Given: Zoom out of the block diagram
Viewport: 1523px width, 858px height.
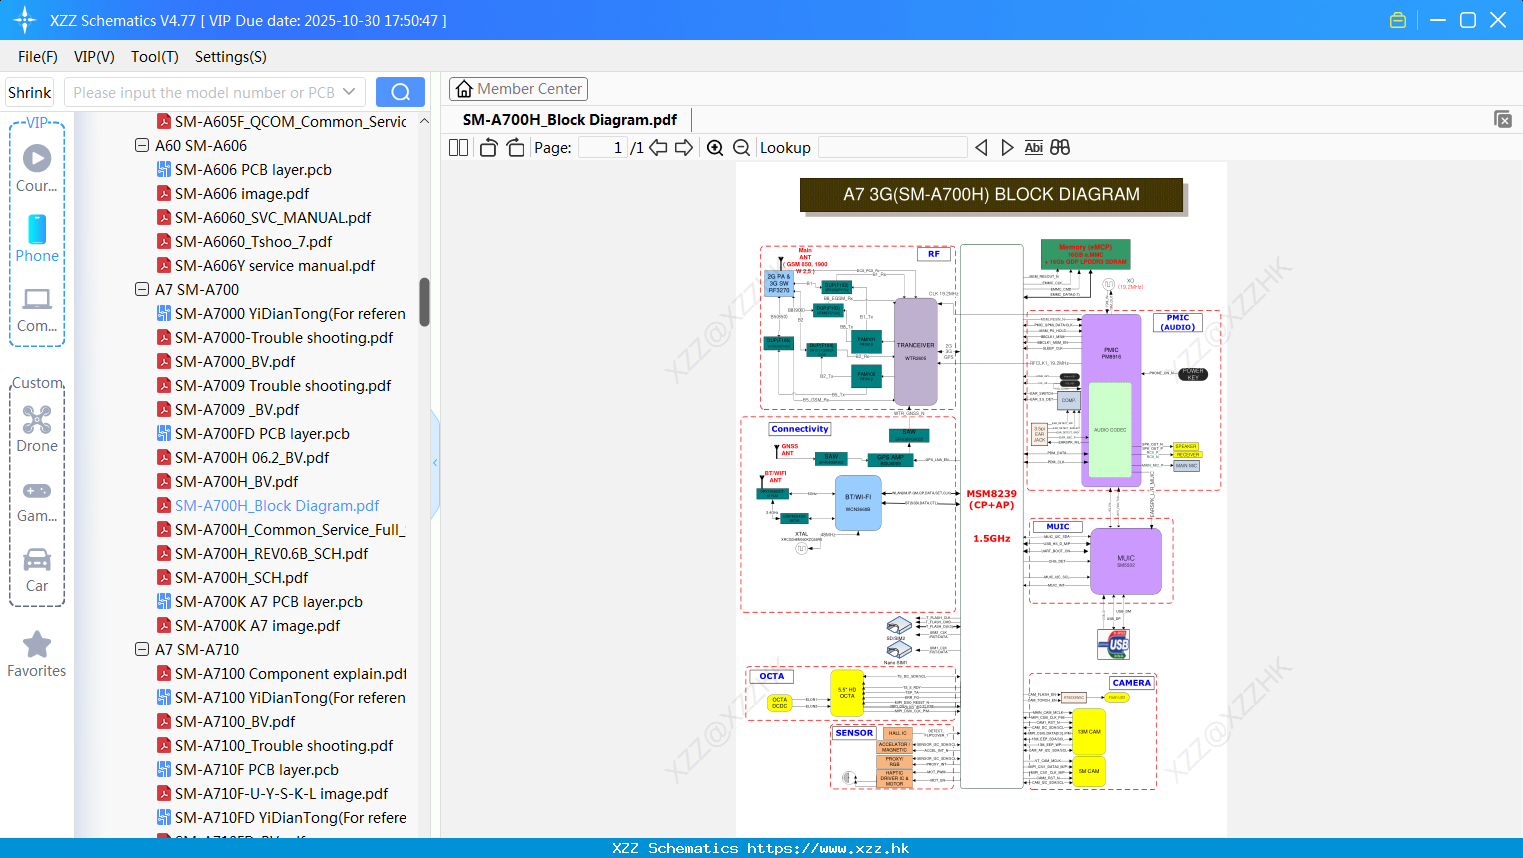Looking at the screenshot, I should tap(741, 147).
